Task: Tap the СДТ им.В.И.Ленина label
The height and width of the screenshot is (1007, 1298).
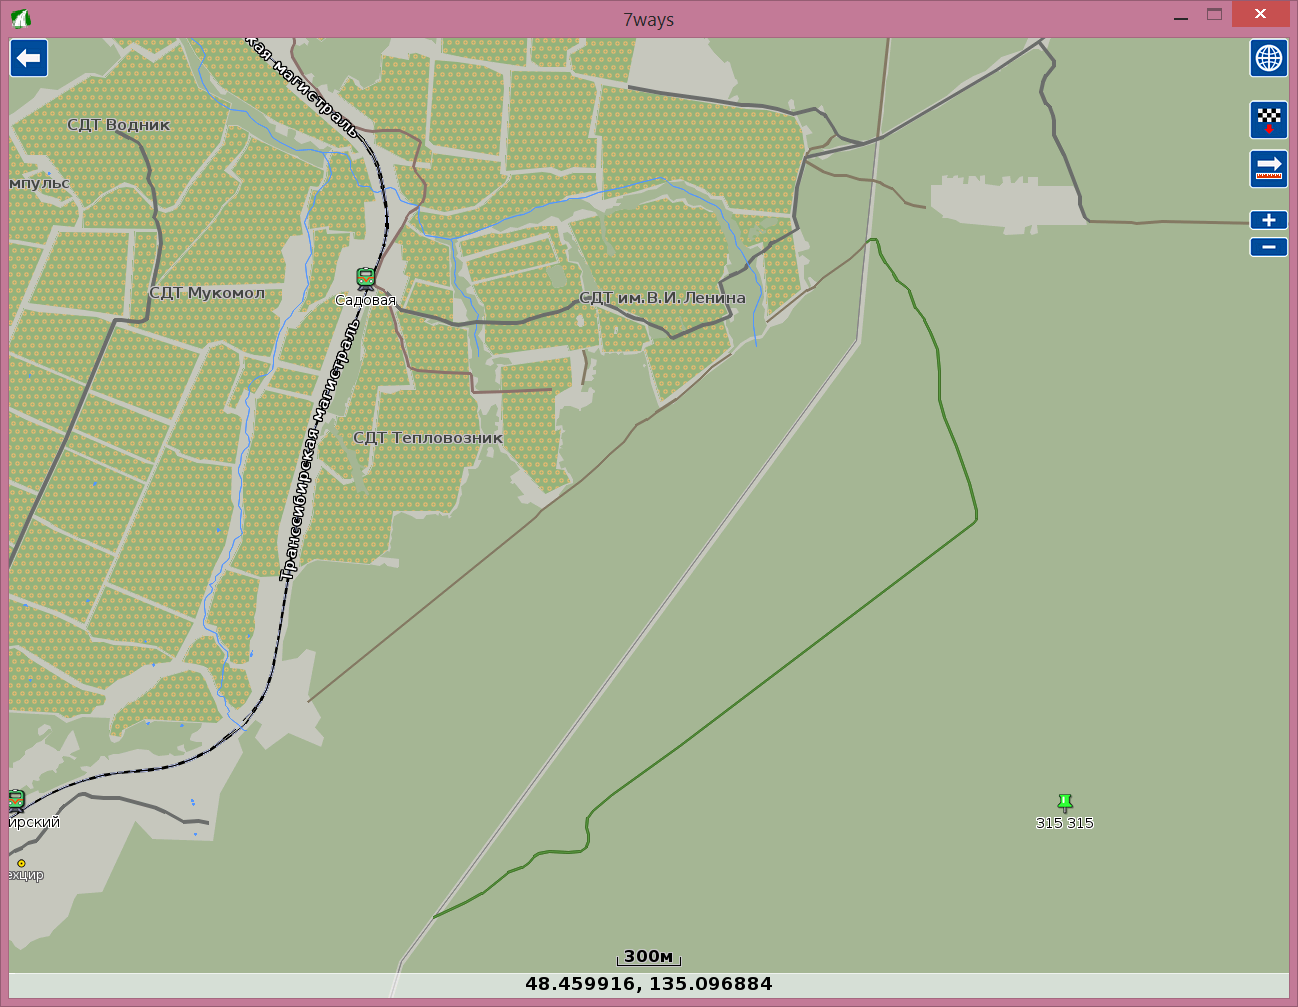Action: [x=662, y=298]
